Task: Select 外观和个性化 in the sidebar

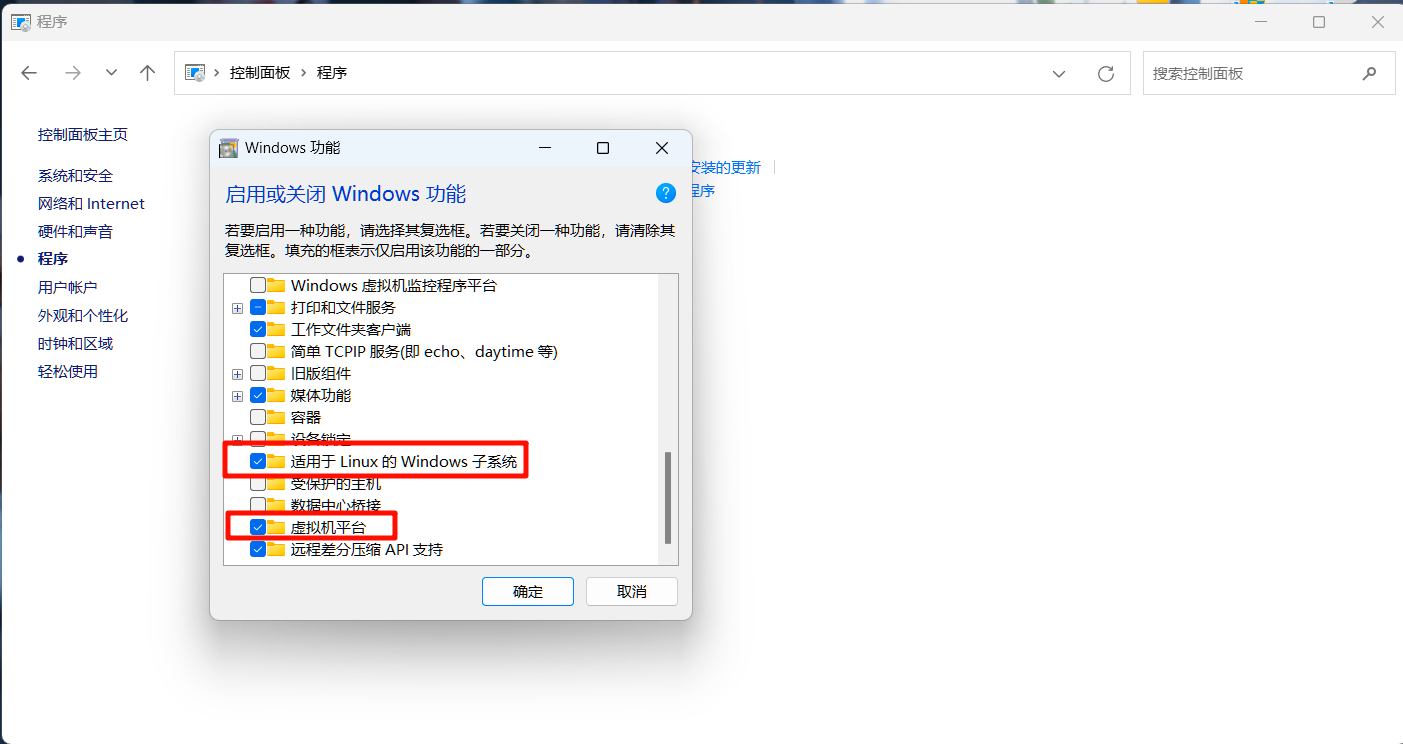Action: point(83,316)
